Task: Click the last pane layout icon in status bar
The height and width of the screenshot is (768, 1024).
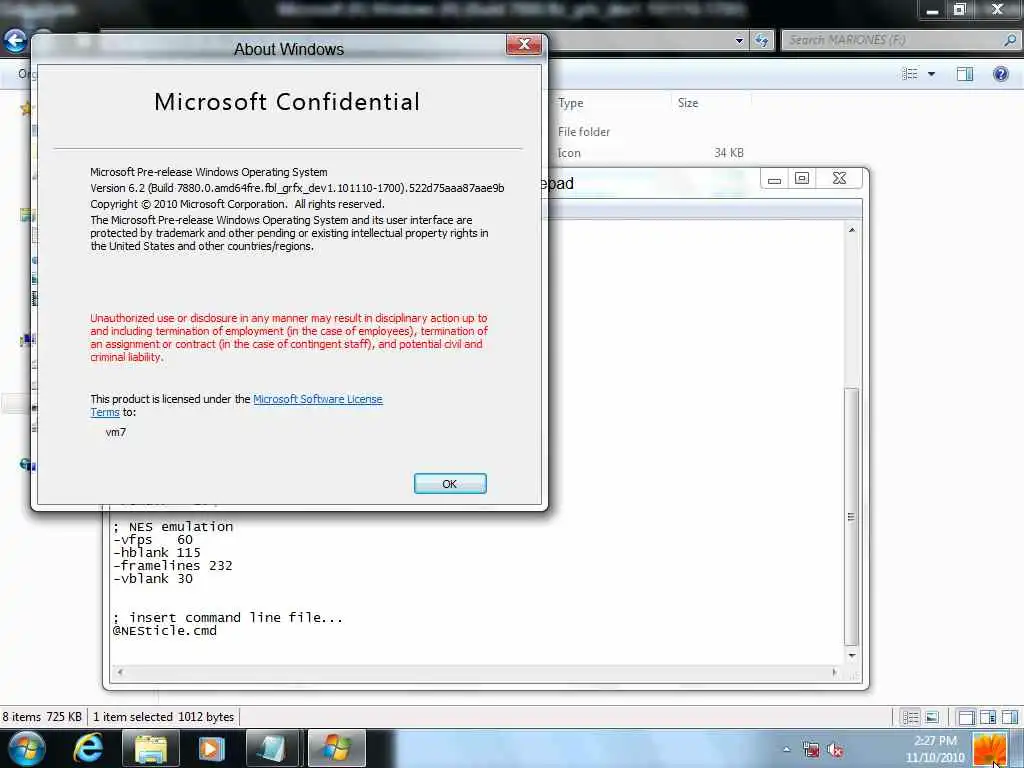Action: [x=1010, y=717]
